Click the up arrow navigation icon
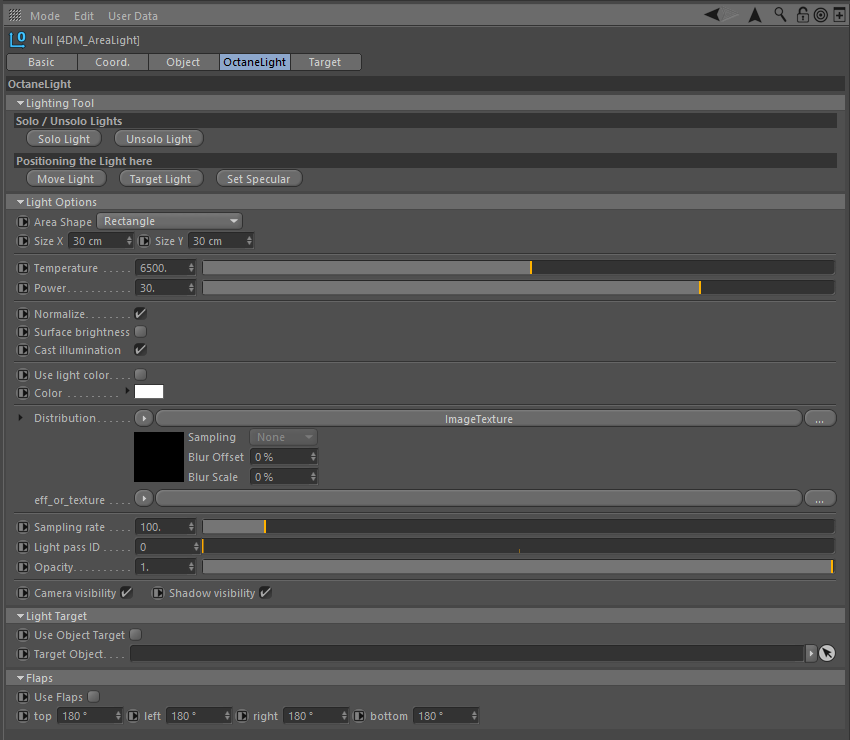The width and height of the screenshot is (850, 740). coord(755,15)
